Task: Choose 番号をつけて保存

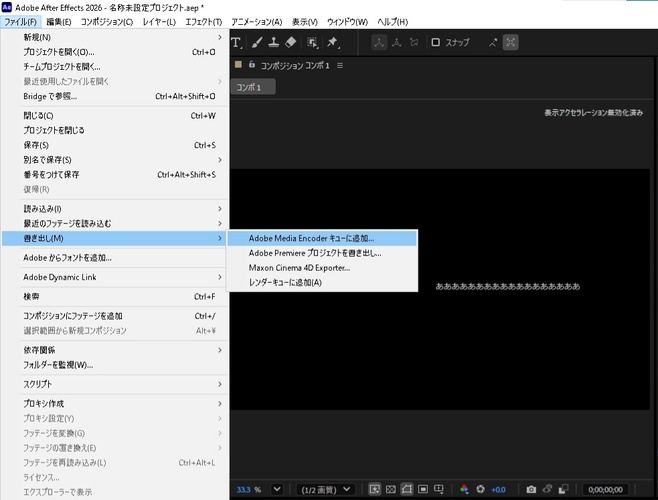Action: [x=115, y=175]
